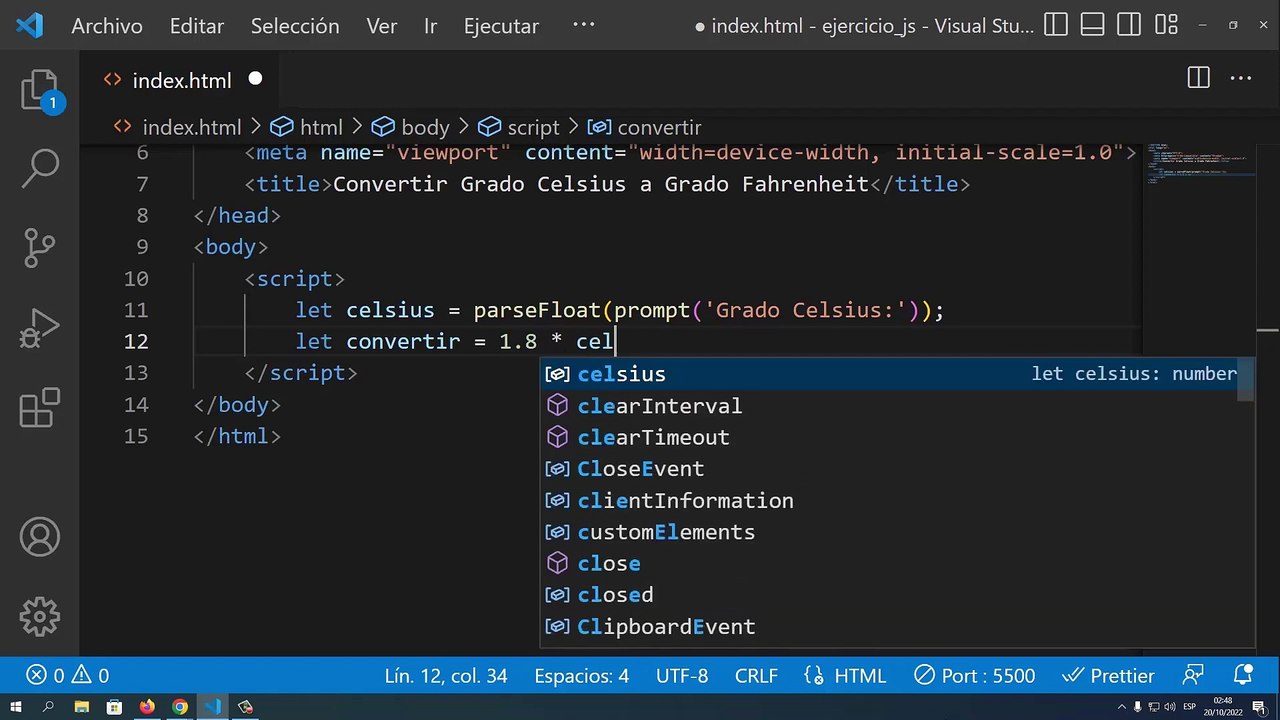Screen dimensions: 1280x720
Task: Toggle the secondary side bar layout icon
Action: 1129,25
